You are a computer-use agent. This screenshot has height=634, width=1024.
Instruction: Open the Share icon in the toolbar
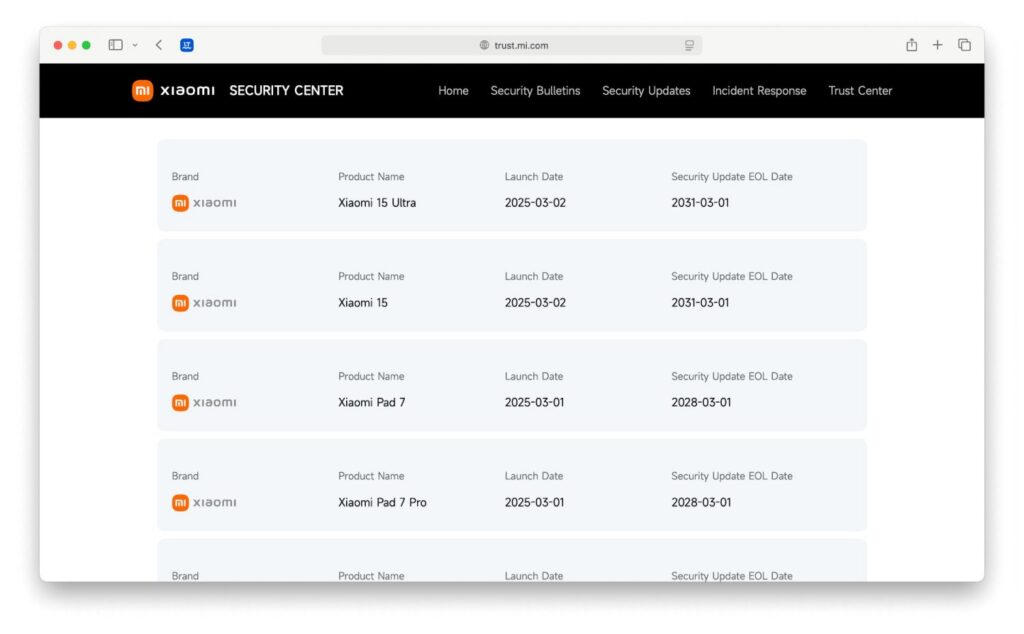(911, 44)
